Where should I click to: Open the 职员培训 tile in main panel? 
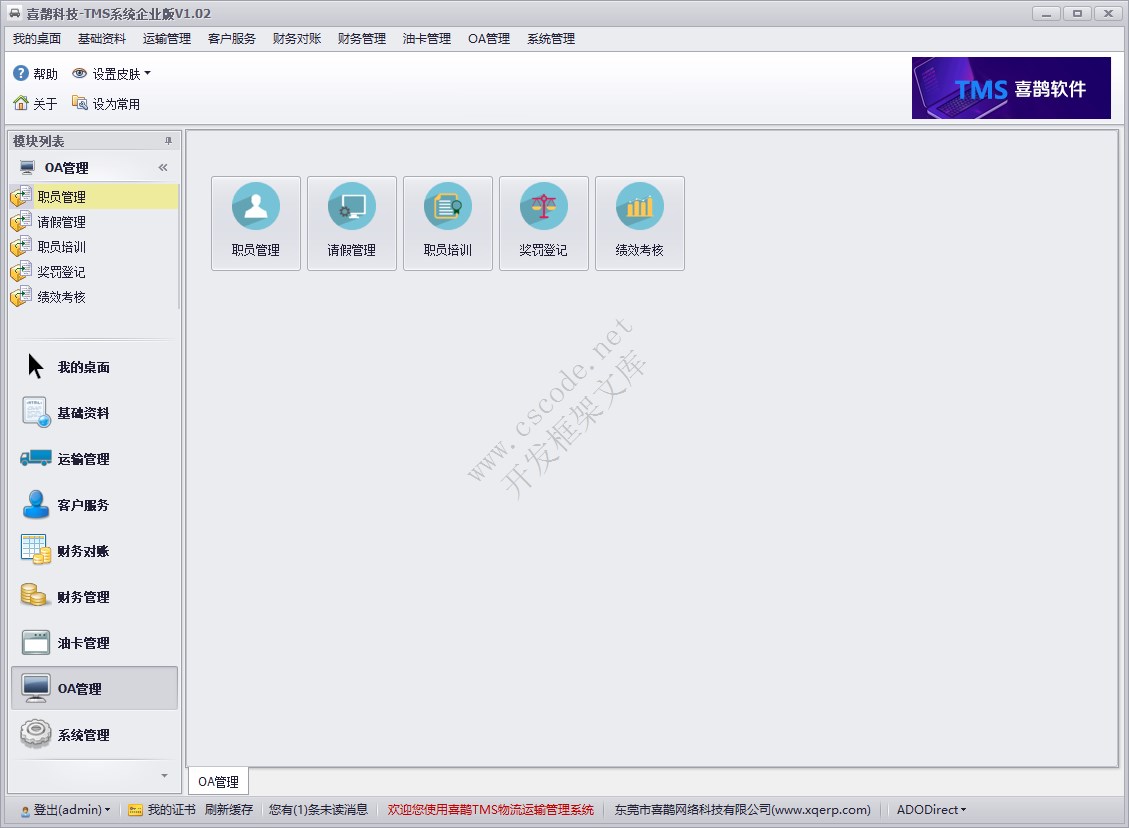click(x=448, y=223)
